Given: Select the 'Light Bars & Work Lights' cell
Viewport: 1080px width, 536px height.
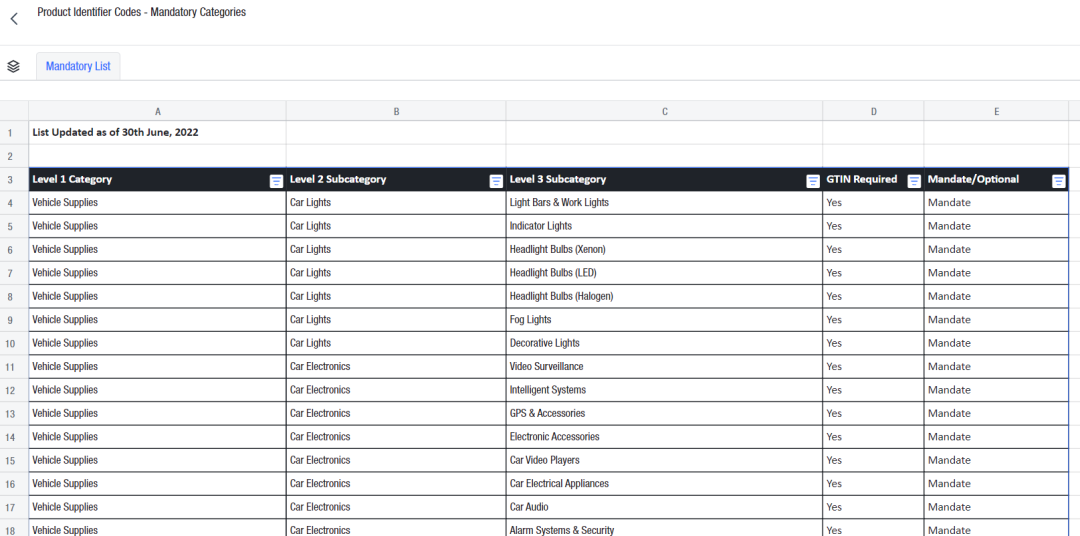Looking at the screenshot, I should pos(665,203).
